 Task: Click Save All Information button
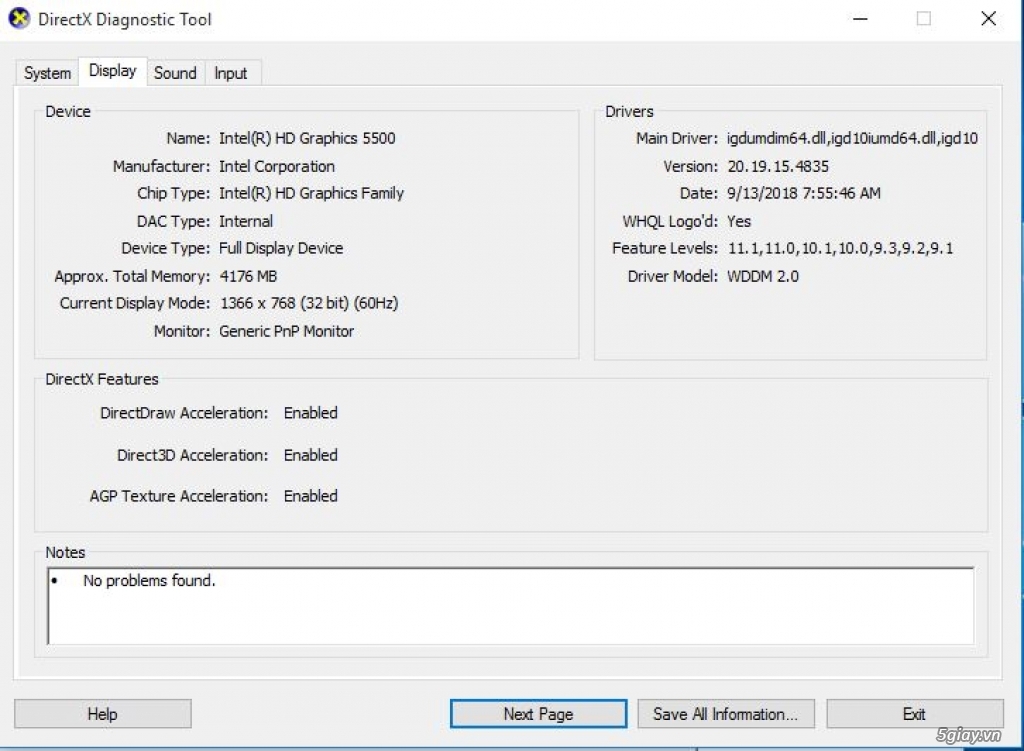(x=726, y=713)
